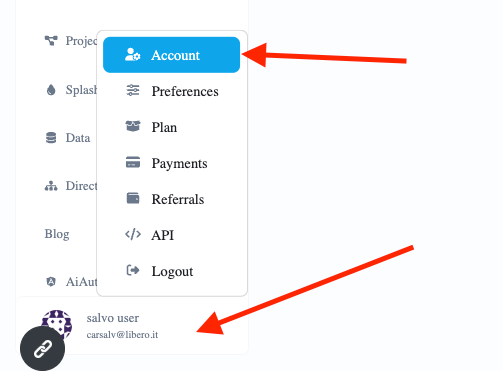Image resolution: width=503 pixels, height=371 pixels.
Task: Open the Payments menu item
Action: click(171, 163)
